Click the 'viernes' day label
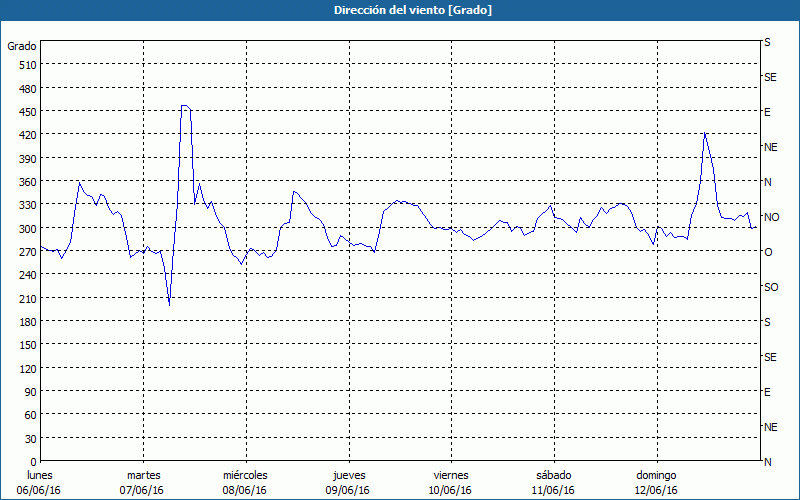This screenshot has height=500, width=800. coord(451,475)
